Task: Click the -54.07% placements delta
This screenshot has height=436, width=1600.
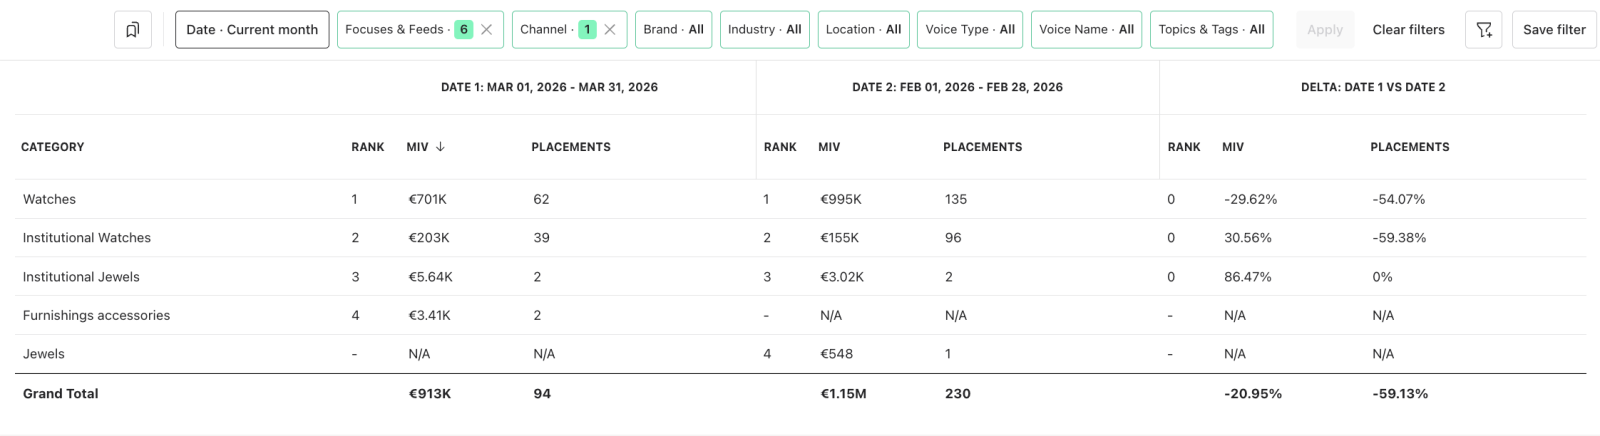Action: (1399, 199)
